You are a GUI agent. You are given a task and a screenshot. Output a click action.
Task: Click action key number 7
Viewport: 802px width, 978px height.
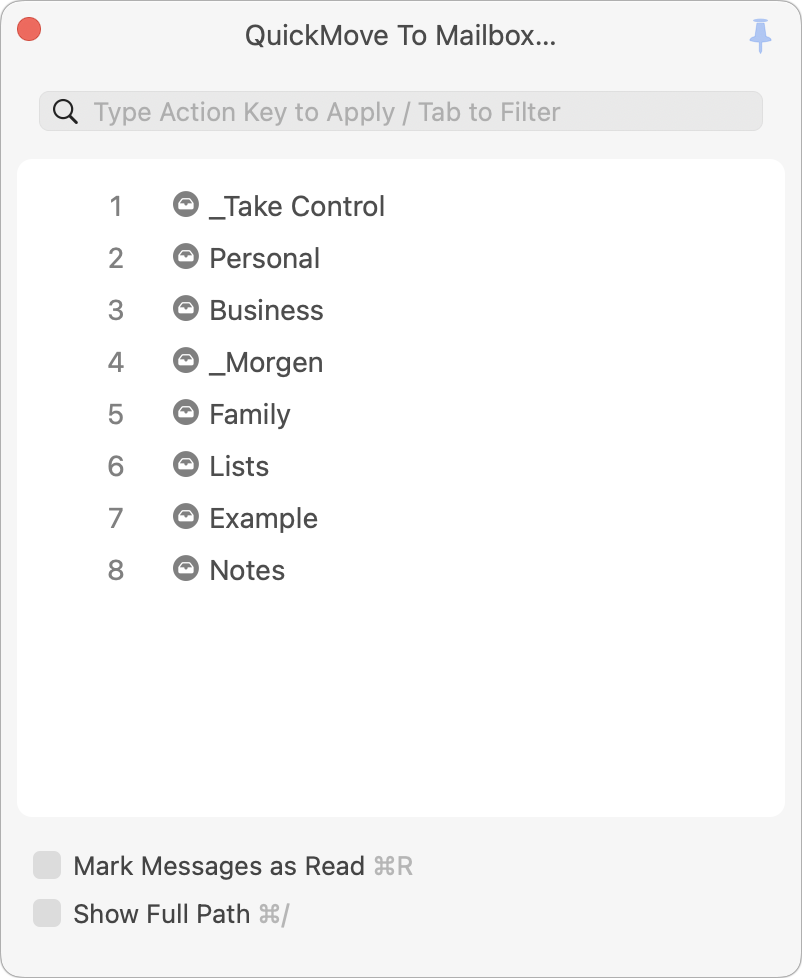(116, 519)
